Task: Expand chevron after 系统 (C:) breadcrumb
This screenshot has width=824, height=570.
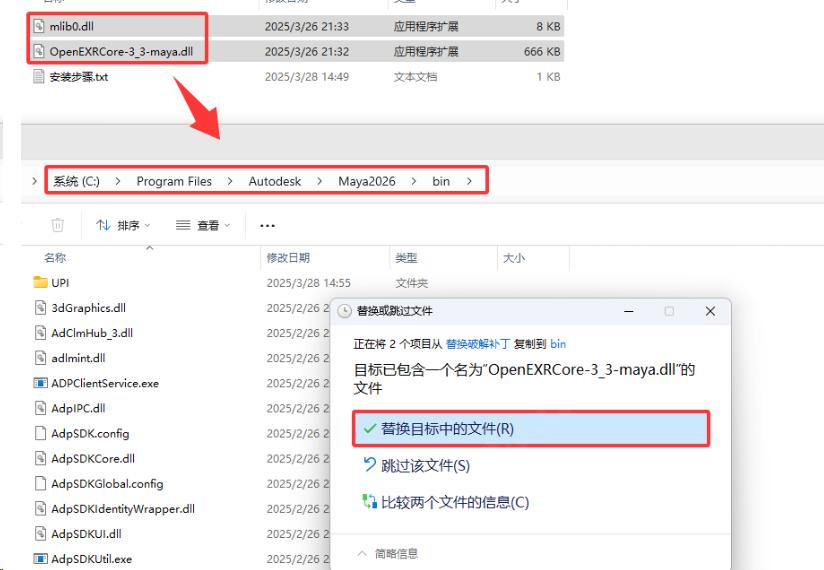Action: (118, 181)
